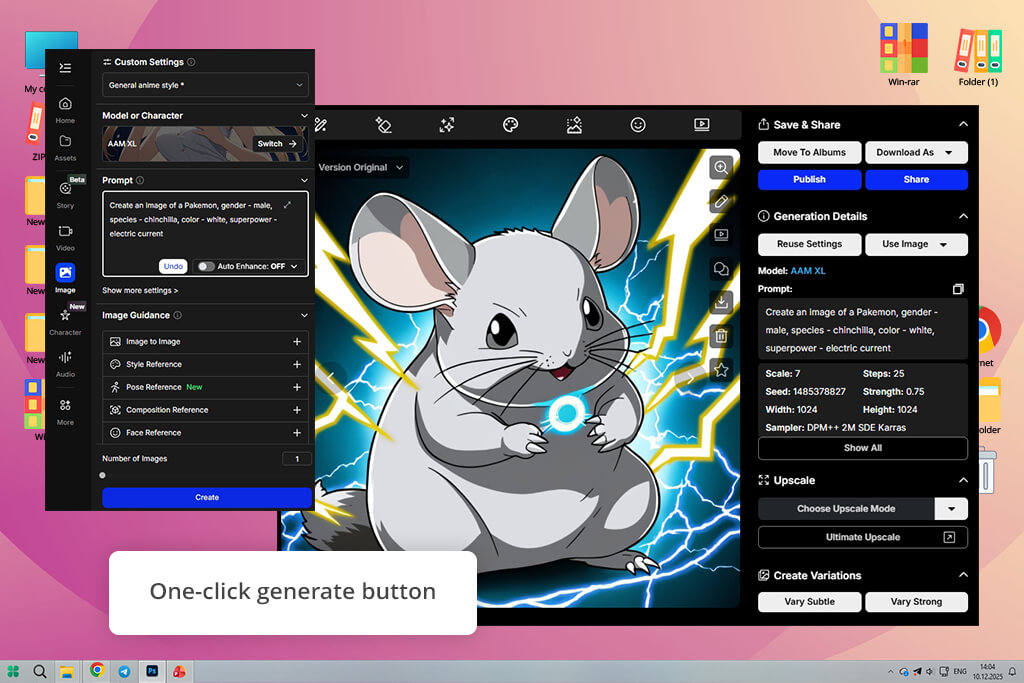Click the comment bubbles icon on image

tap(721, 268)
